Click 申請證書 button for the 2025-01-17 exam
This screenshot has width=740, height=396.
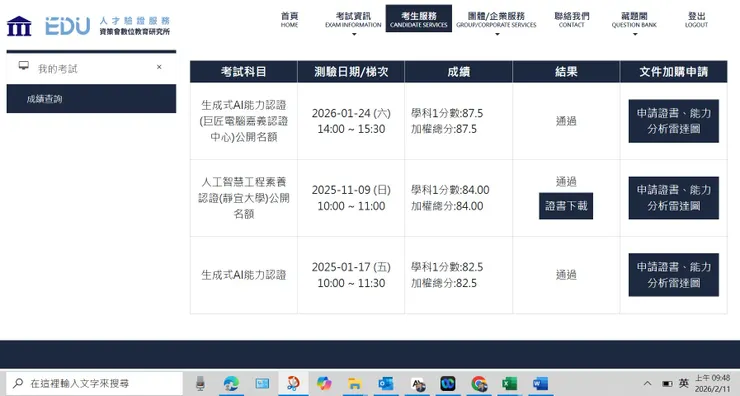pos(673,275)
